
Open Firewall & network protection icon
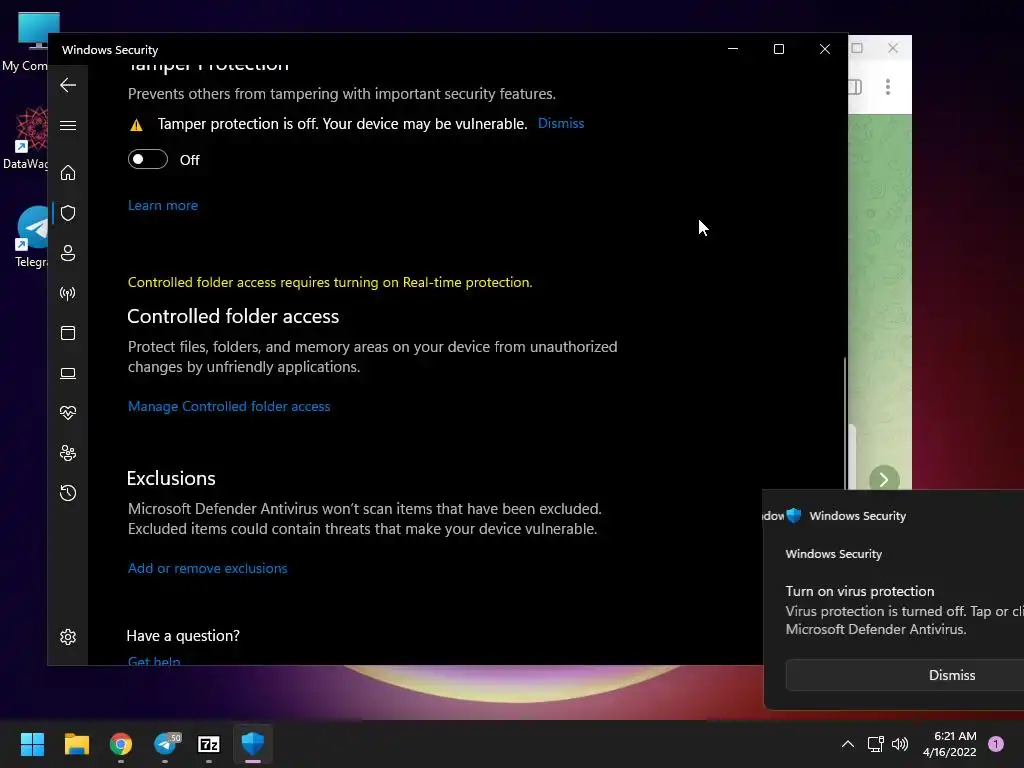68,293
